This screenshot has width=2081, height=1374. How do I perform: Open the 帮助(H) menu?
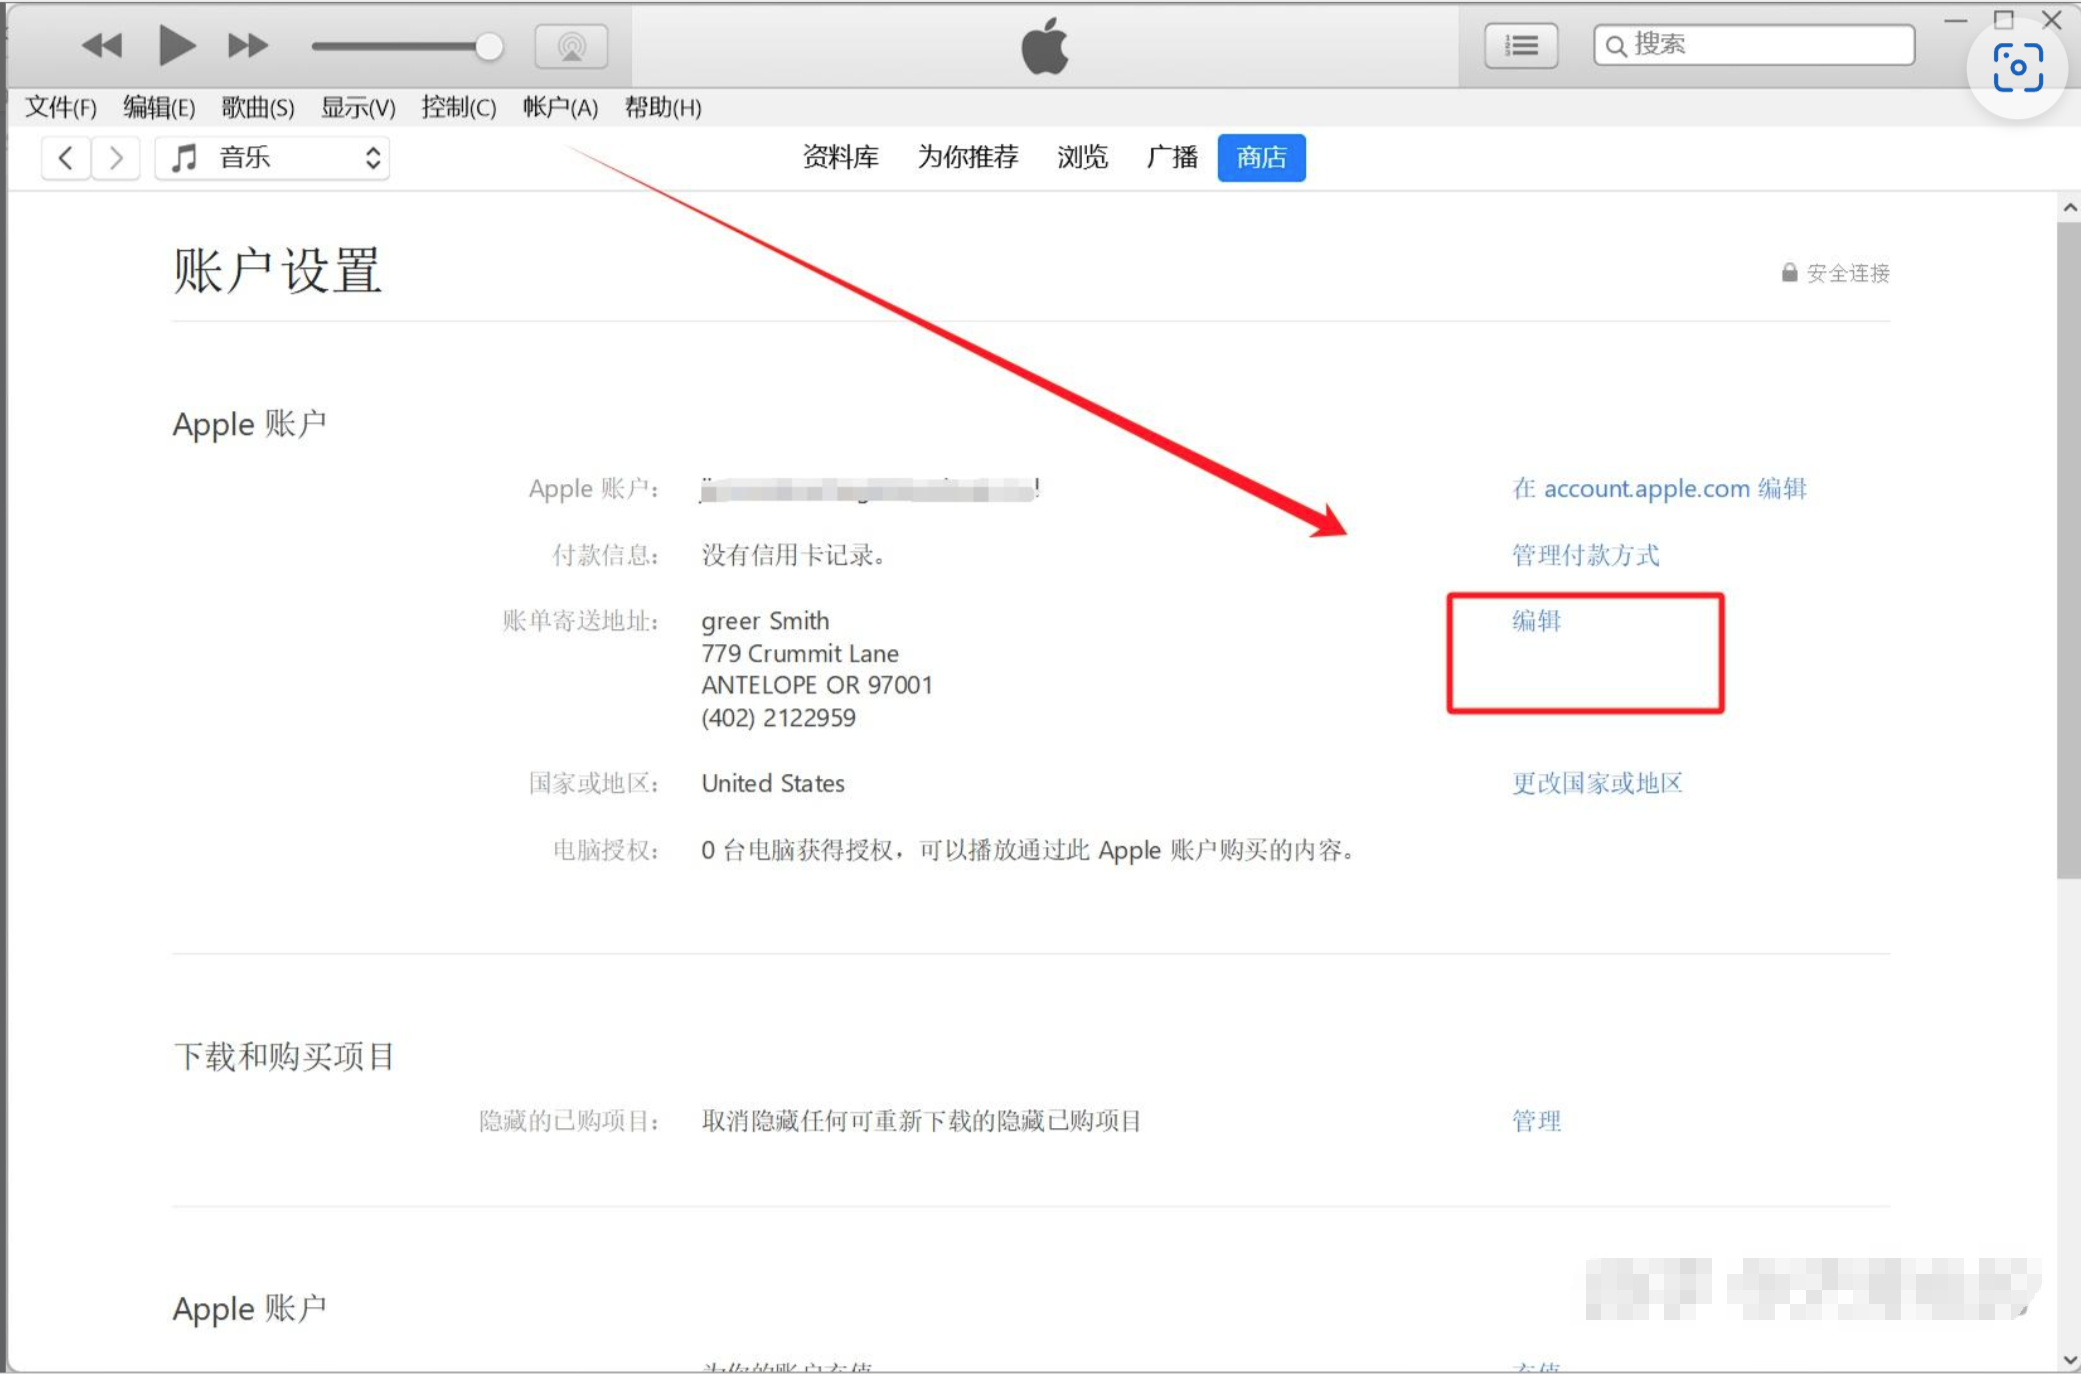pyautogui.click(x=662, y=107)
